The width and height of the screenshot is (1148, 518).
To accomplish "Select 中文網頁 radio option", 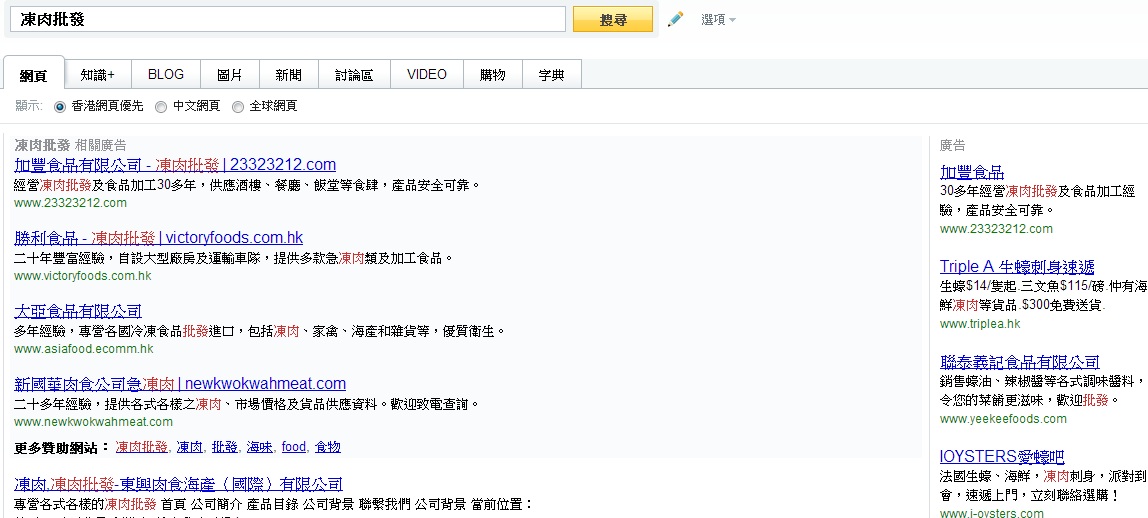I will (161, 107).
